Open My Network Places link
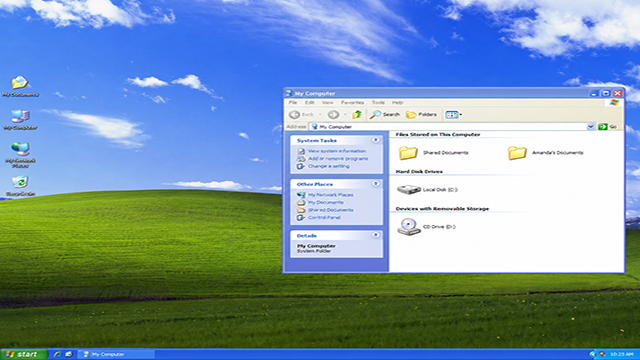This screenshot has width=640, height=360. coord(331,195)
